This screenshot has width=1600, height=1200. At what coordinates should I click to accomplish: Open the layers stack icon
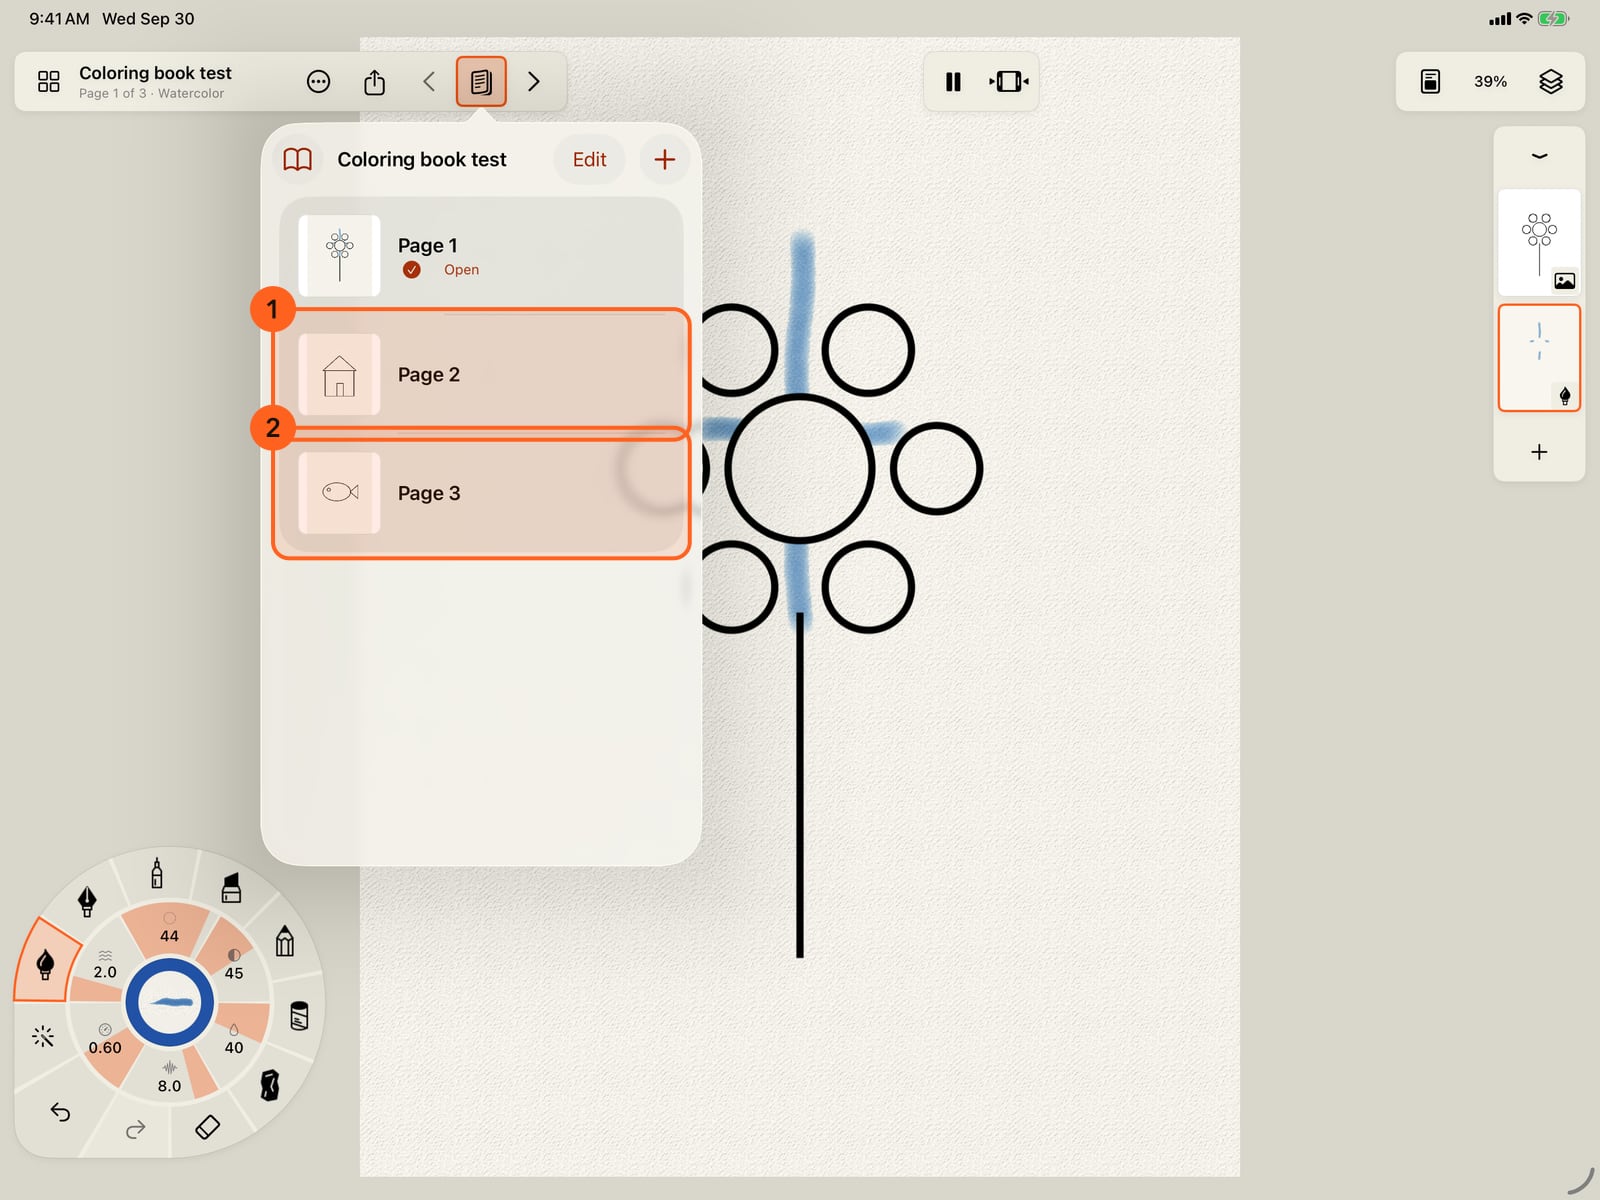pyautogui.click(x=1550, y=82)
